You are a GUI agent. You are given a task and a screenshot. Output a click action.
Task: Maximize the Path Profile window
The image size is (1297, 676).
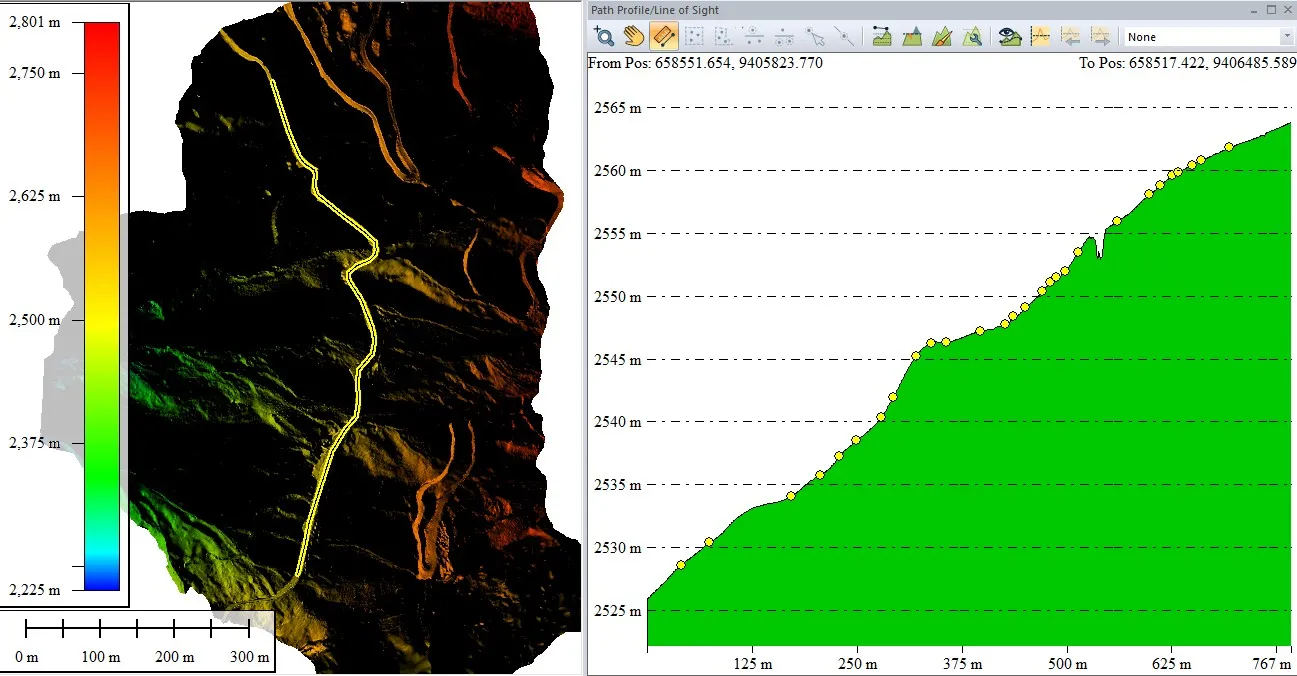(1270, 10)
